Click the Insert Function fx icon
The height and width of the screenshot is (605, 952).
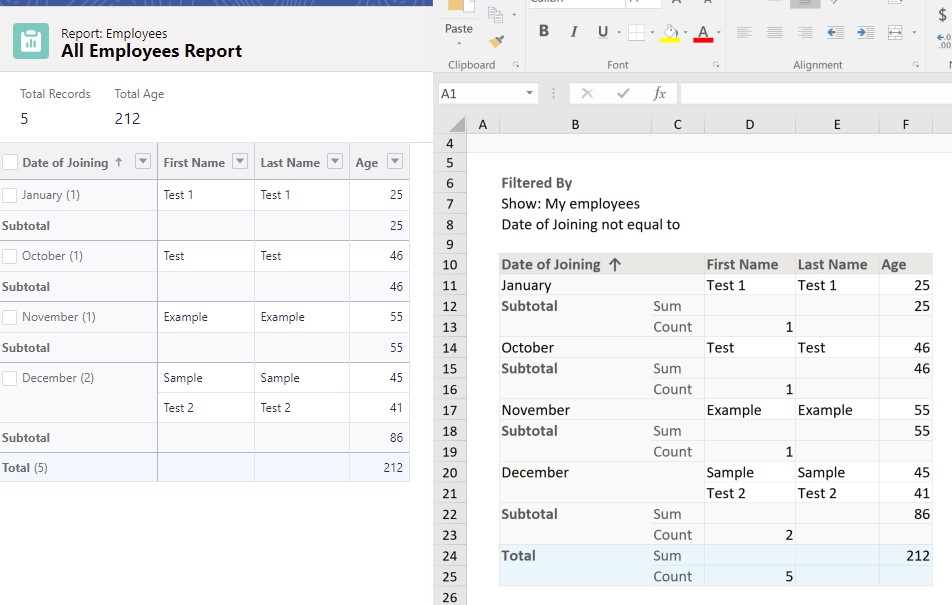pyautogui.click(x=659, y=94)
